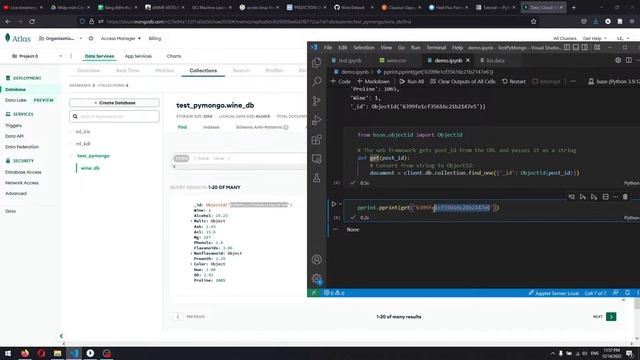This screenshot has width=640, height=360.
Task: Click Run by Line icon in cell toolbar
Action: (x=571, y=197)
